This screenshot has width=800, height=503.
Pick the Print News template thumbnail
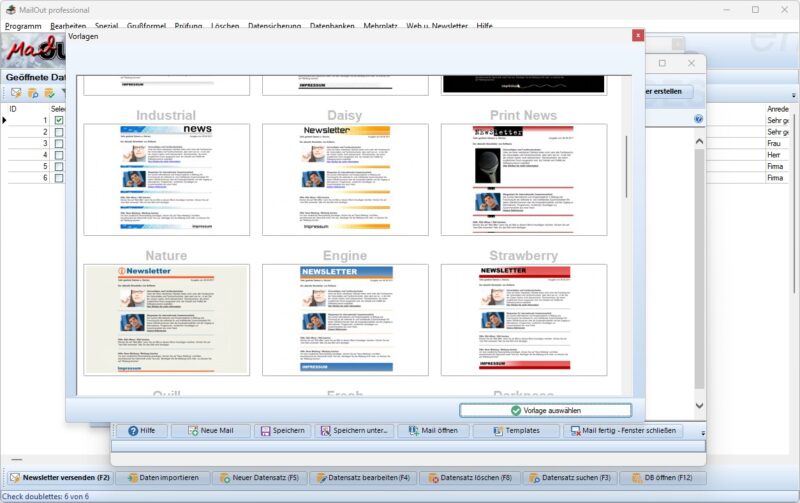coord(524,180)
